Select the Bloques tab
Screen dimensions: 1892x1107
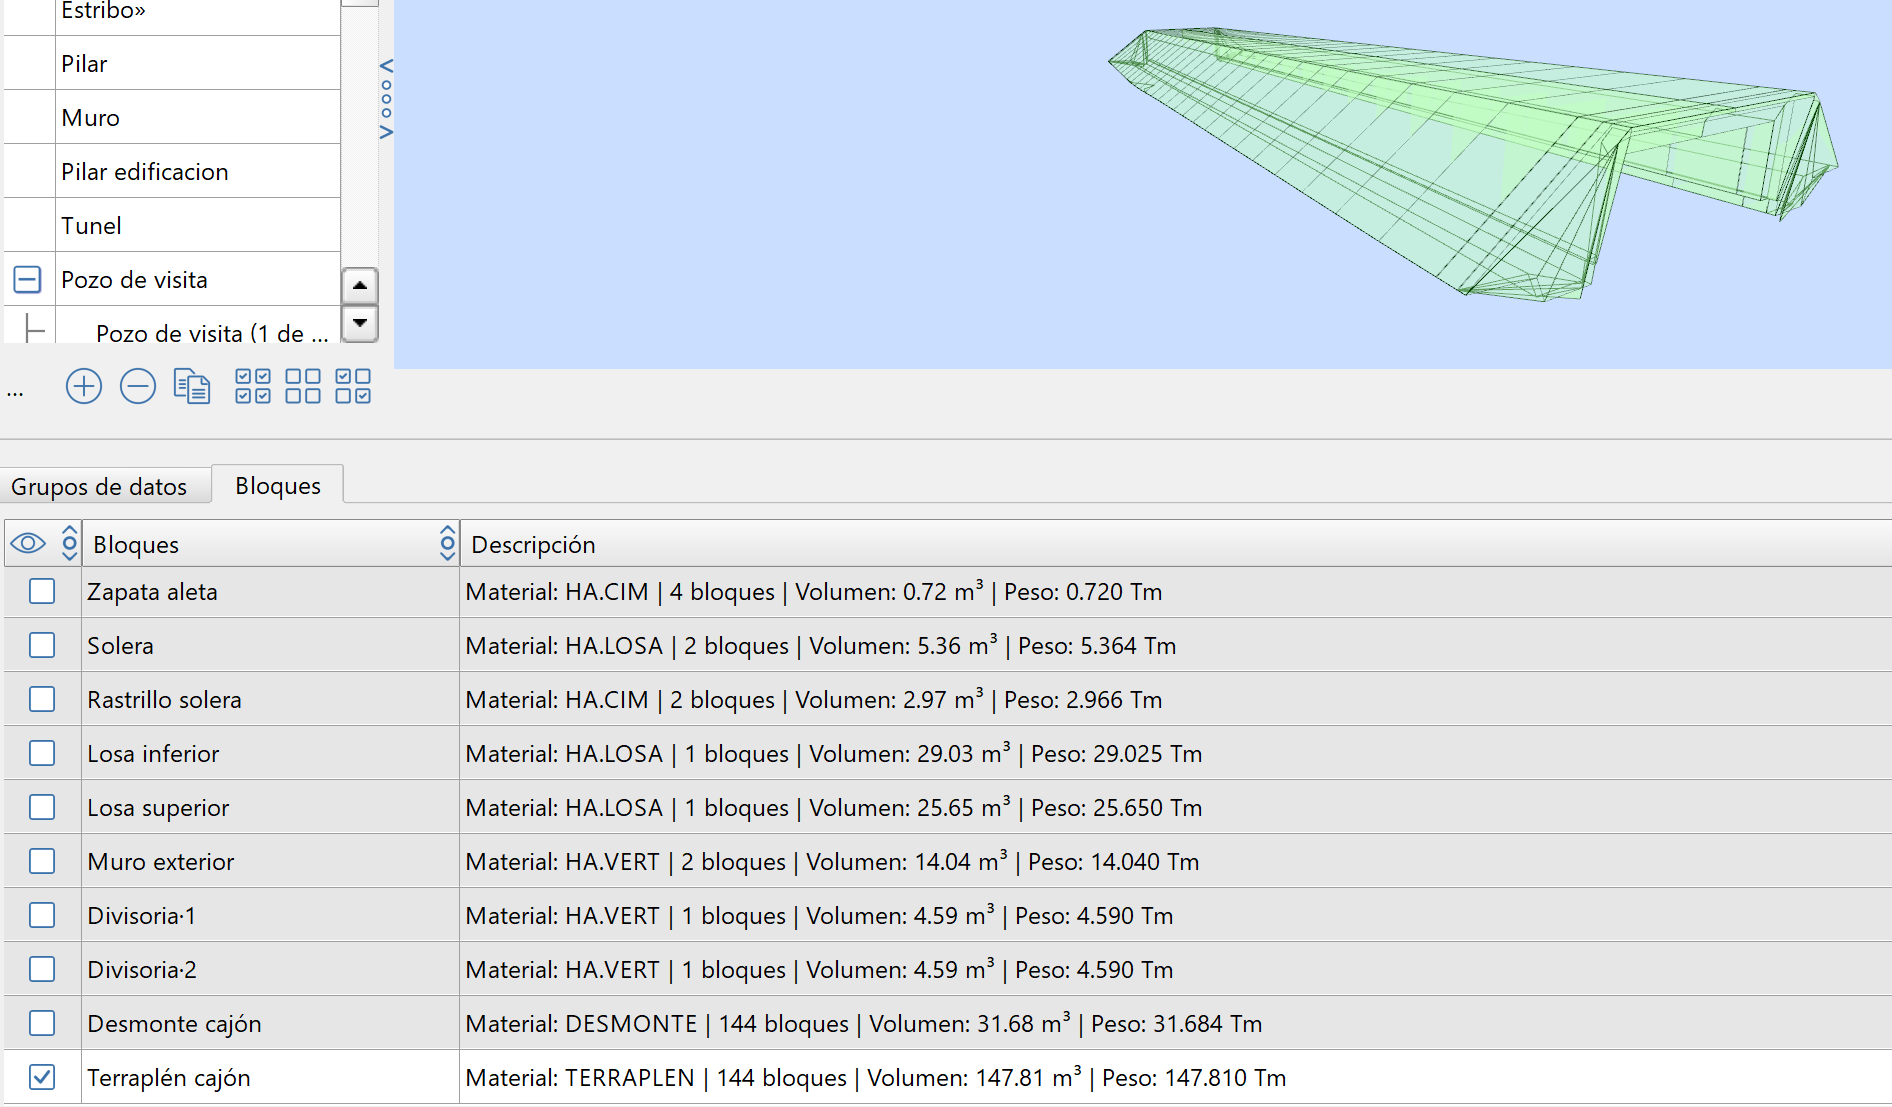tap(278, 486)
